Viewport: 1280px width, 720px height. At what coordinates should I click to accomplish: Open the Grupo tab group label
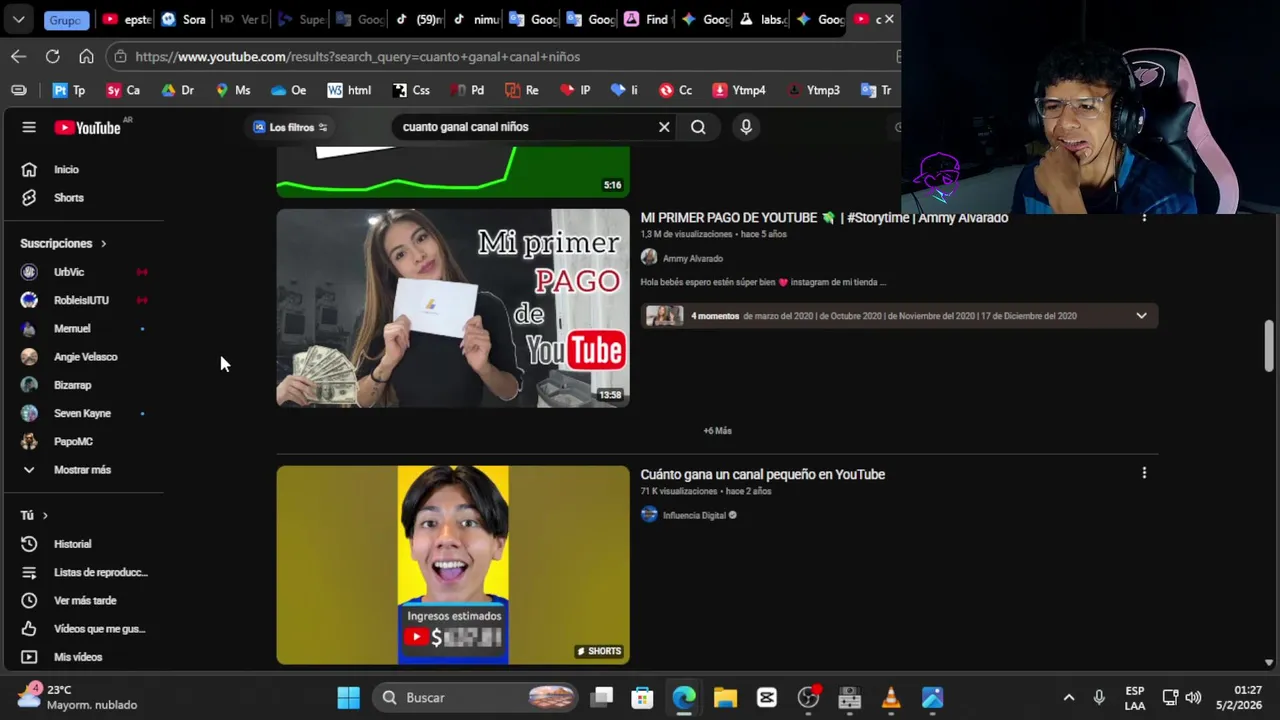(x=66, y=20)
